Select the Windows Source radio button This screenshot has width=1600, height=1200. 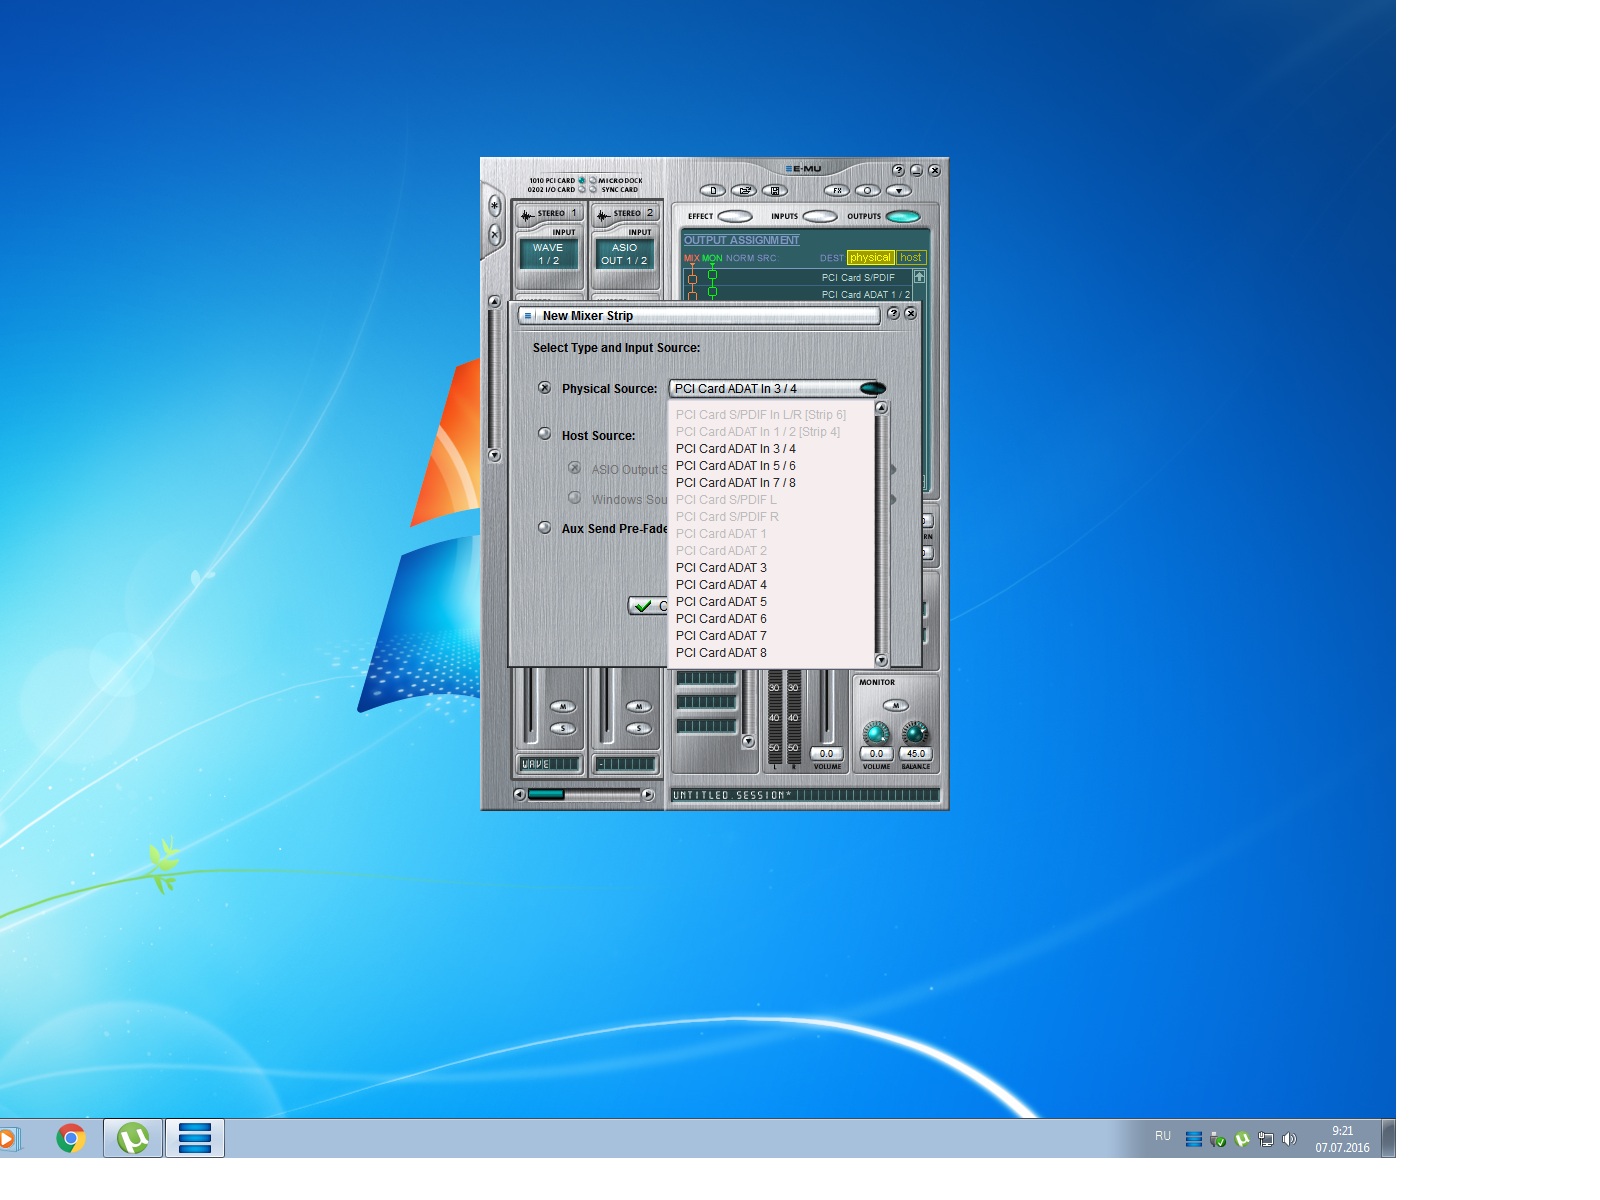pos(574,498)
